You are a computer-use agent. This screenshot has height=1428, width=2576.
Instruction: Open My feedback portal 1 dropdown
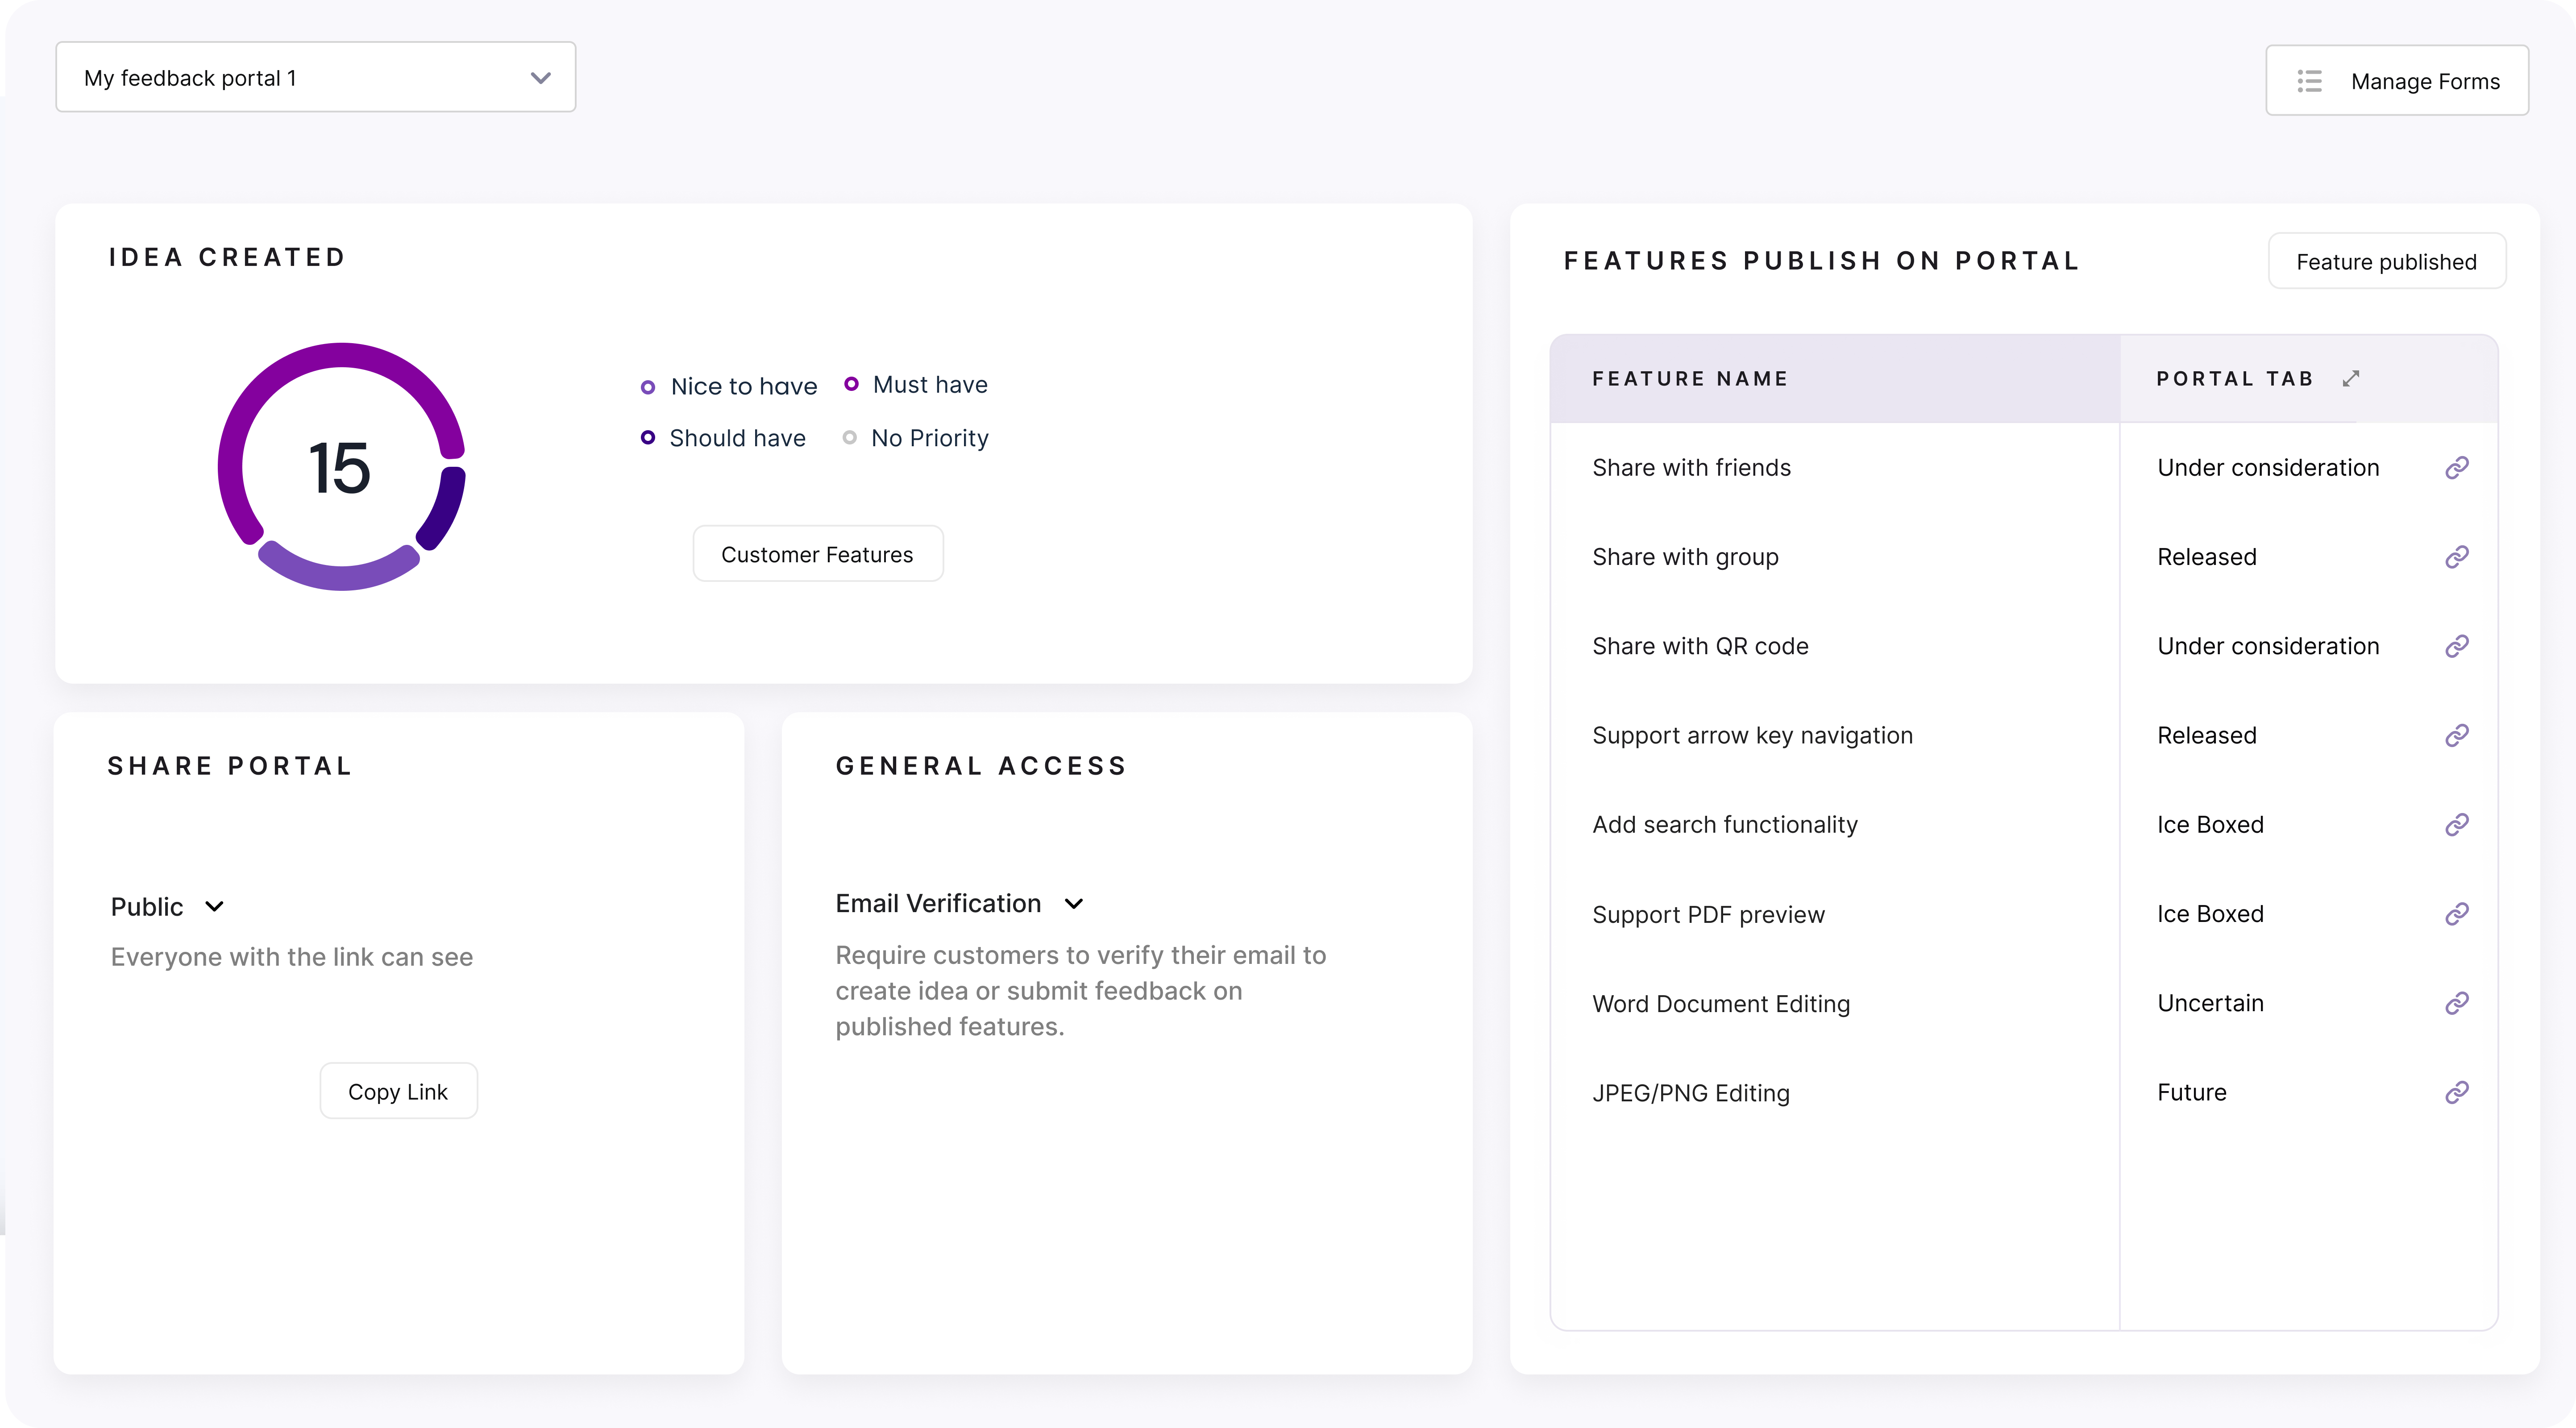point(316,77)
